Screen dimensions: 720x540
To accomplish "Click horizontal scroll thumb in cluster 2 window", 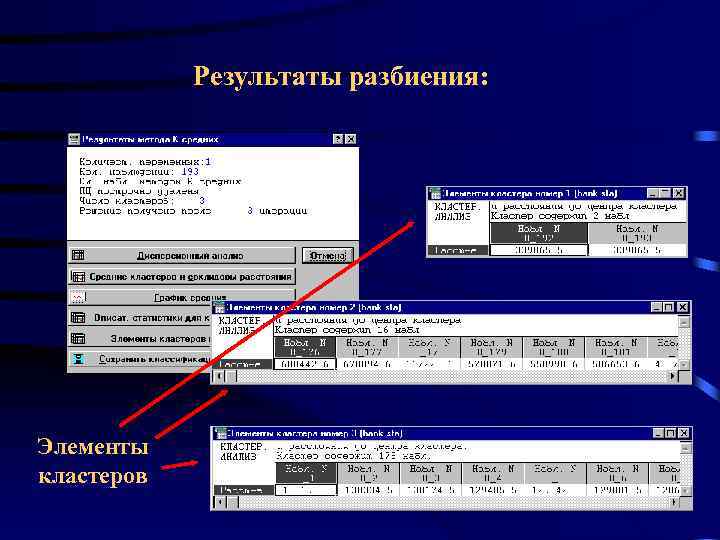I will (x=231, y=377).
